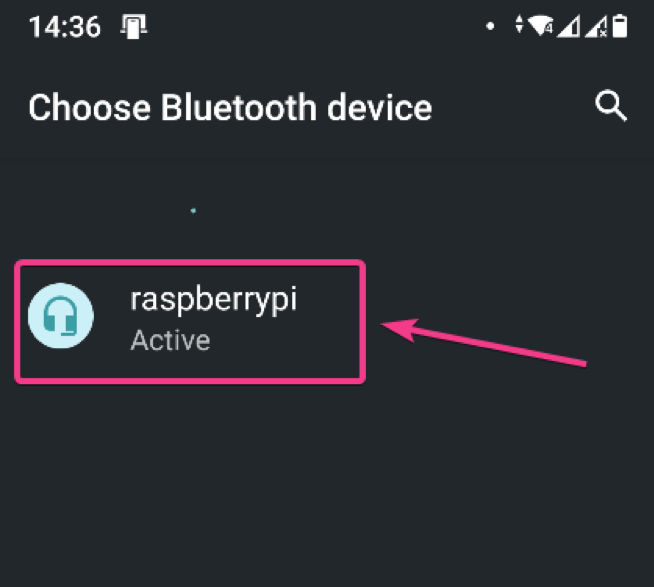The image size is (654, 587).
Task: Open the search magnifier icon
Action: tap(611, 106)
